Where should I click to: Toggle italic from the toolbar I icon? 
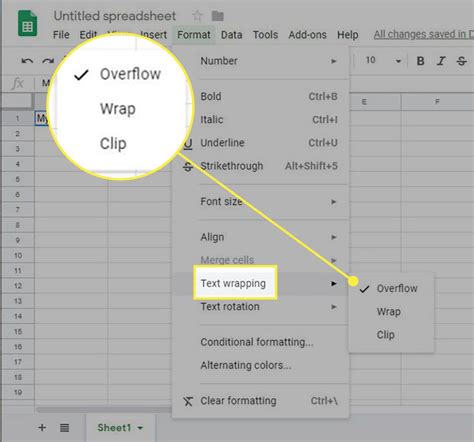[441, 61]
